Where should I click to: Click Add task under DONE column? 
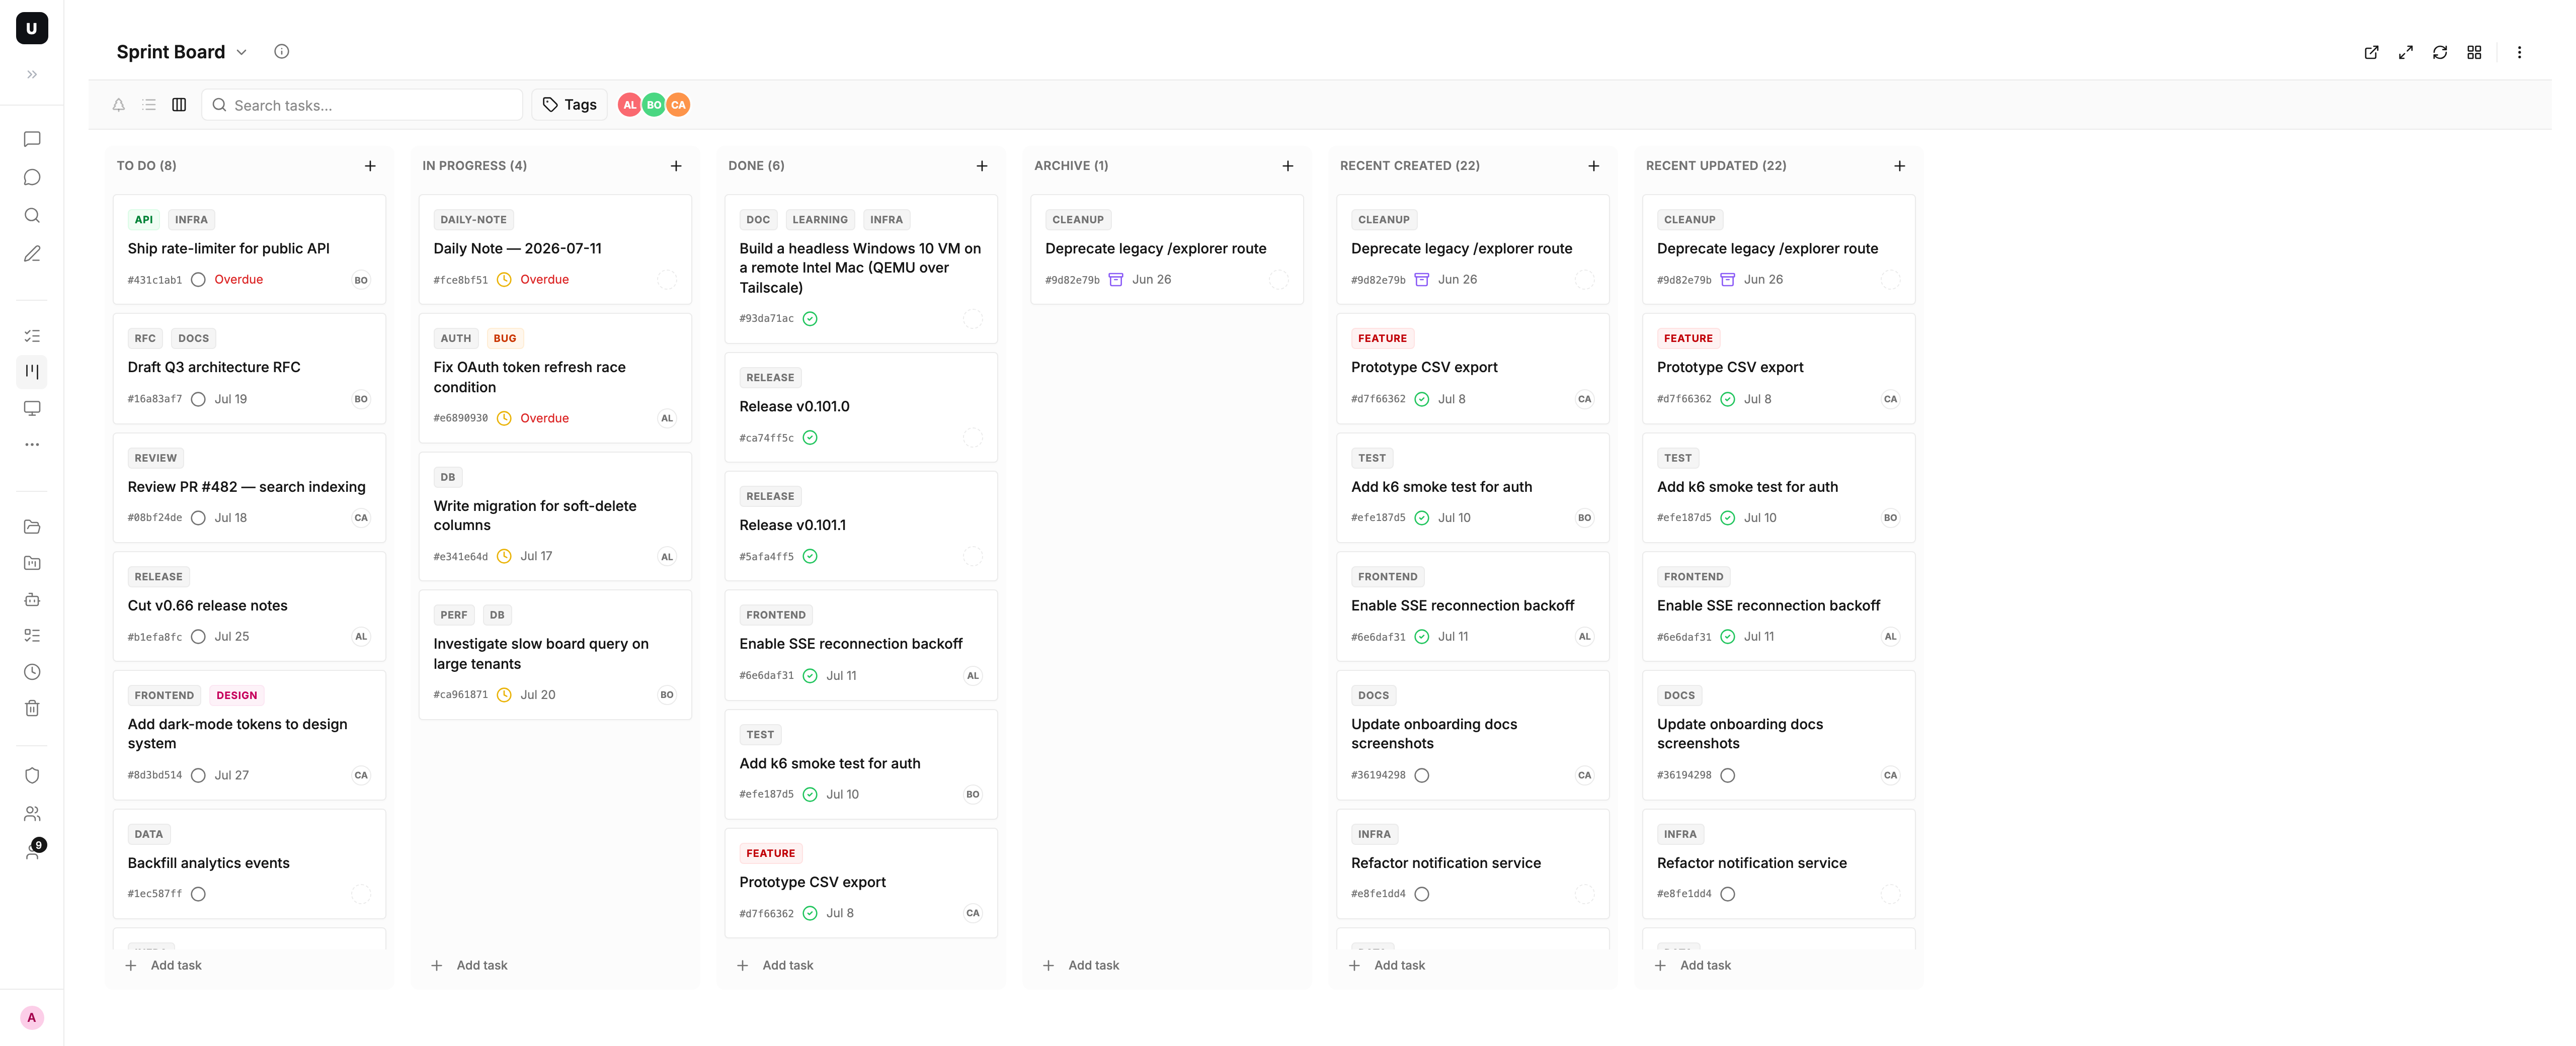[x=776, y=965]
